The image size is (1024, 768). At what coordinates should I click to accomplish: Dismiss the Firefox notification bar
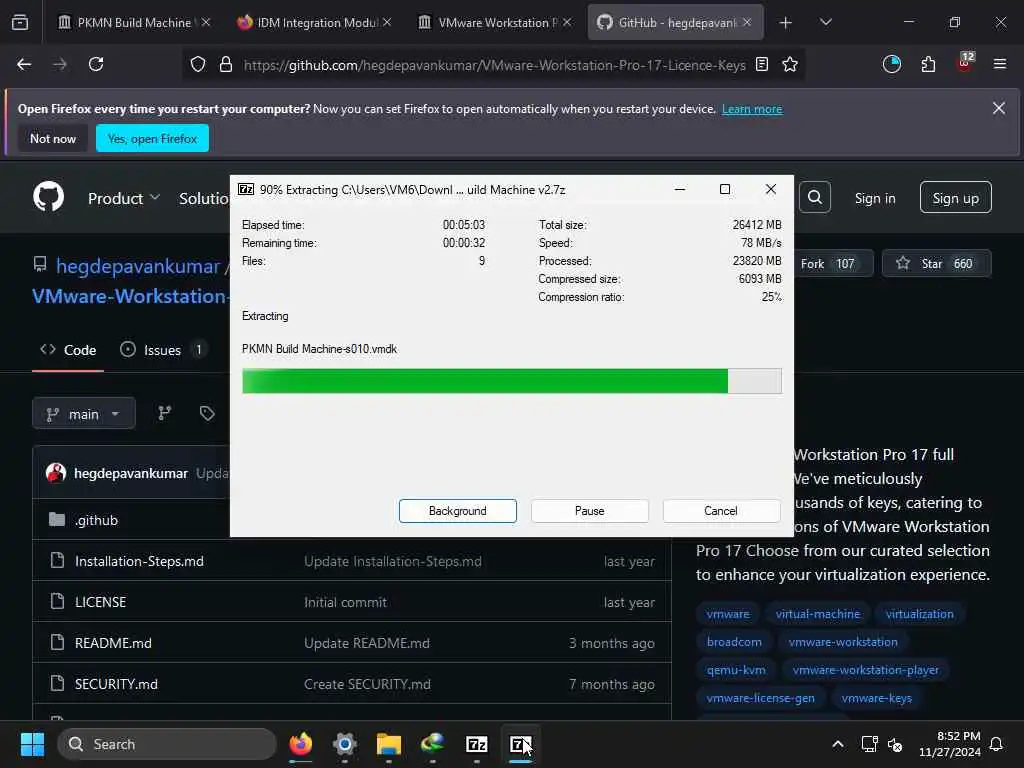coord(999,108)
